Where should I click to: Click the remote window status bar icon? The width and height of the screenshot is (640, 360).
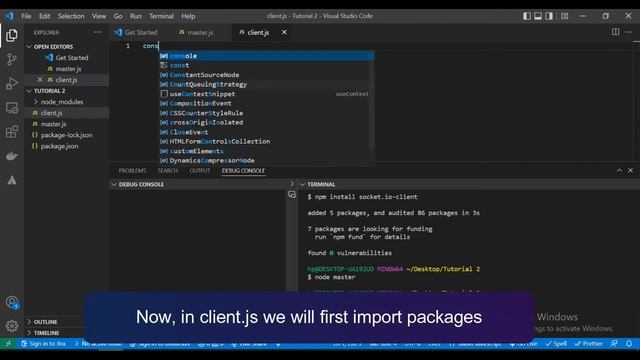pyautogui.click(x=8, y=344)
